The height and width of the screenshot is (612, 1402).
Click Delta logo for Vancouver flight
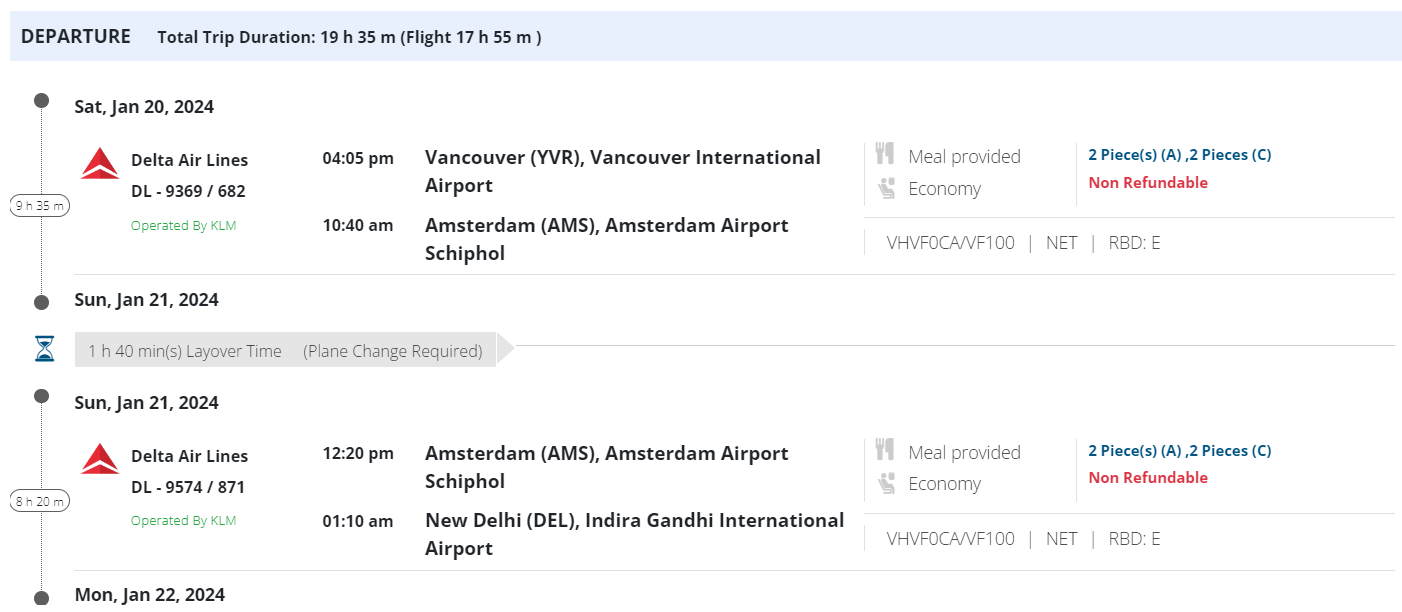tap(100, 164)
